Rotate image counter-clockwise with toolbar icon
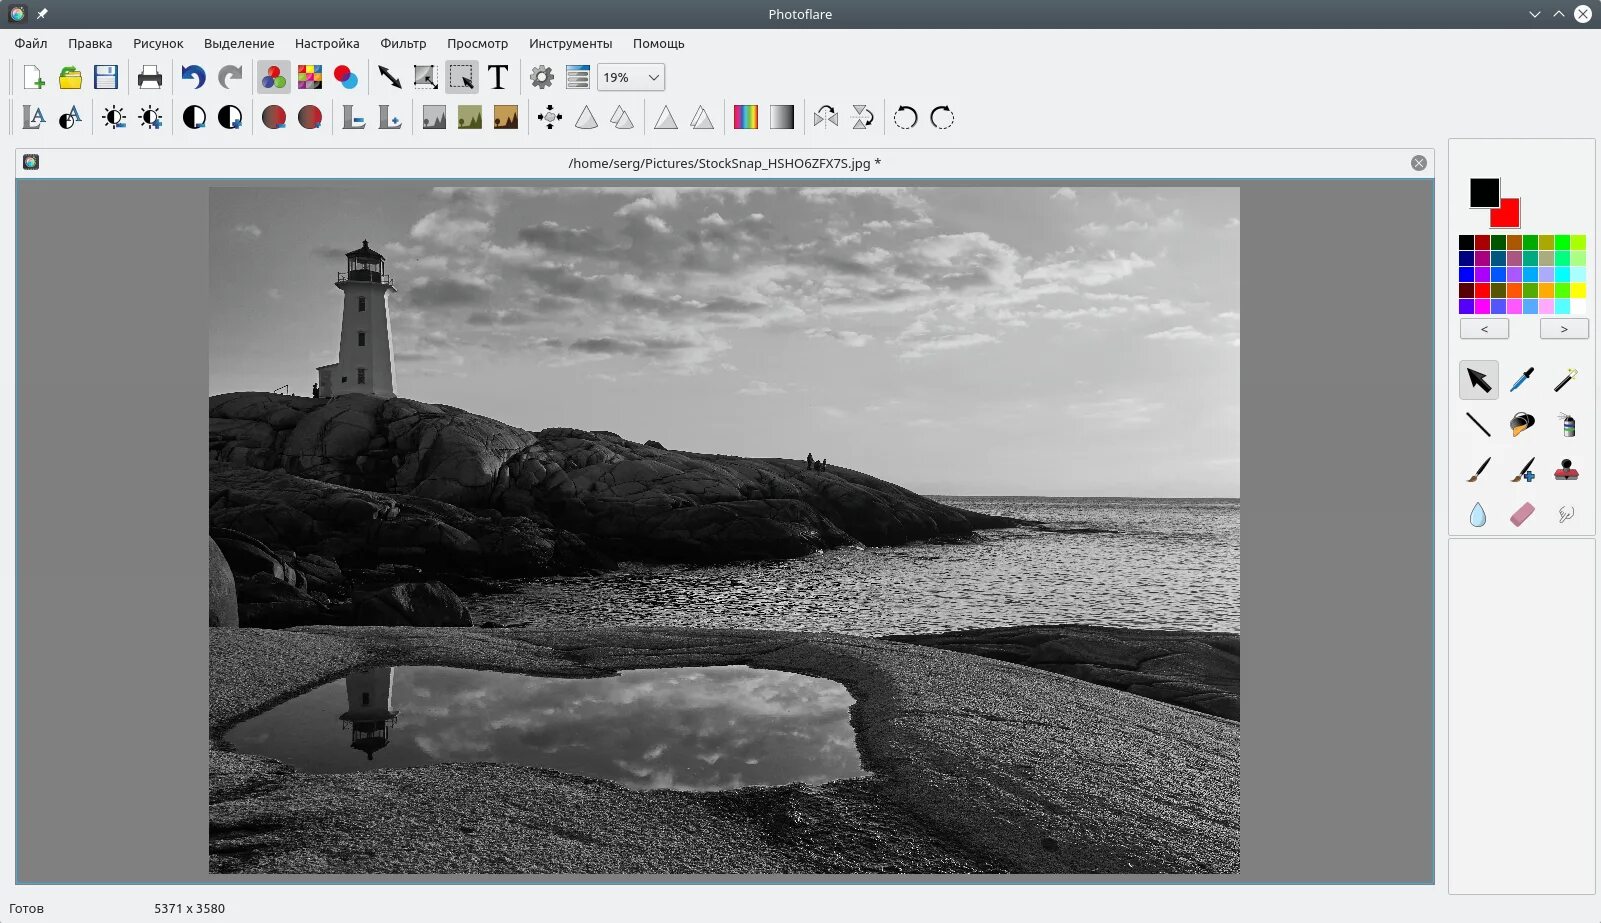Viewport: 1601px width, 923px height. pyautogui.click(x=905, y=118)
